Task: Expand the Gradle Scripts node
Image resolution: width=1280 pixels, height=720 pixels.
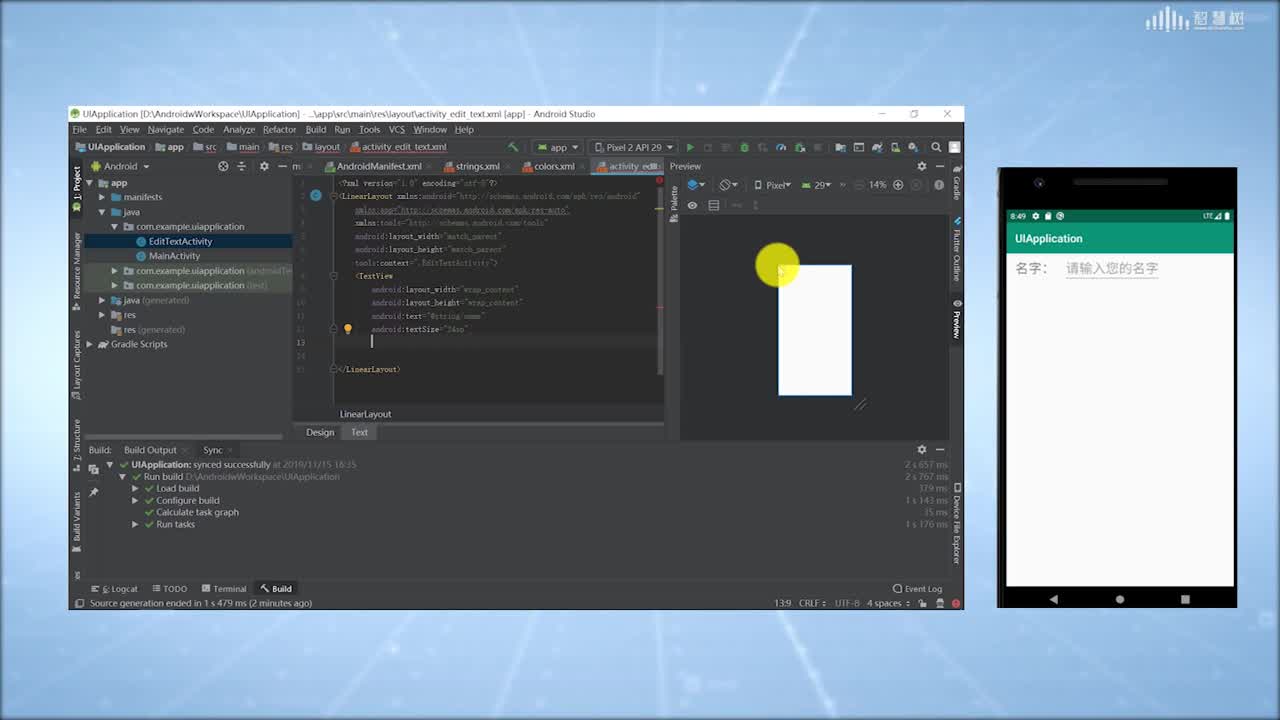Action: pos(89,344)
